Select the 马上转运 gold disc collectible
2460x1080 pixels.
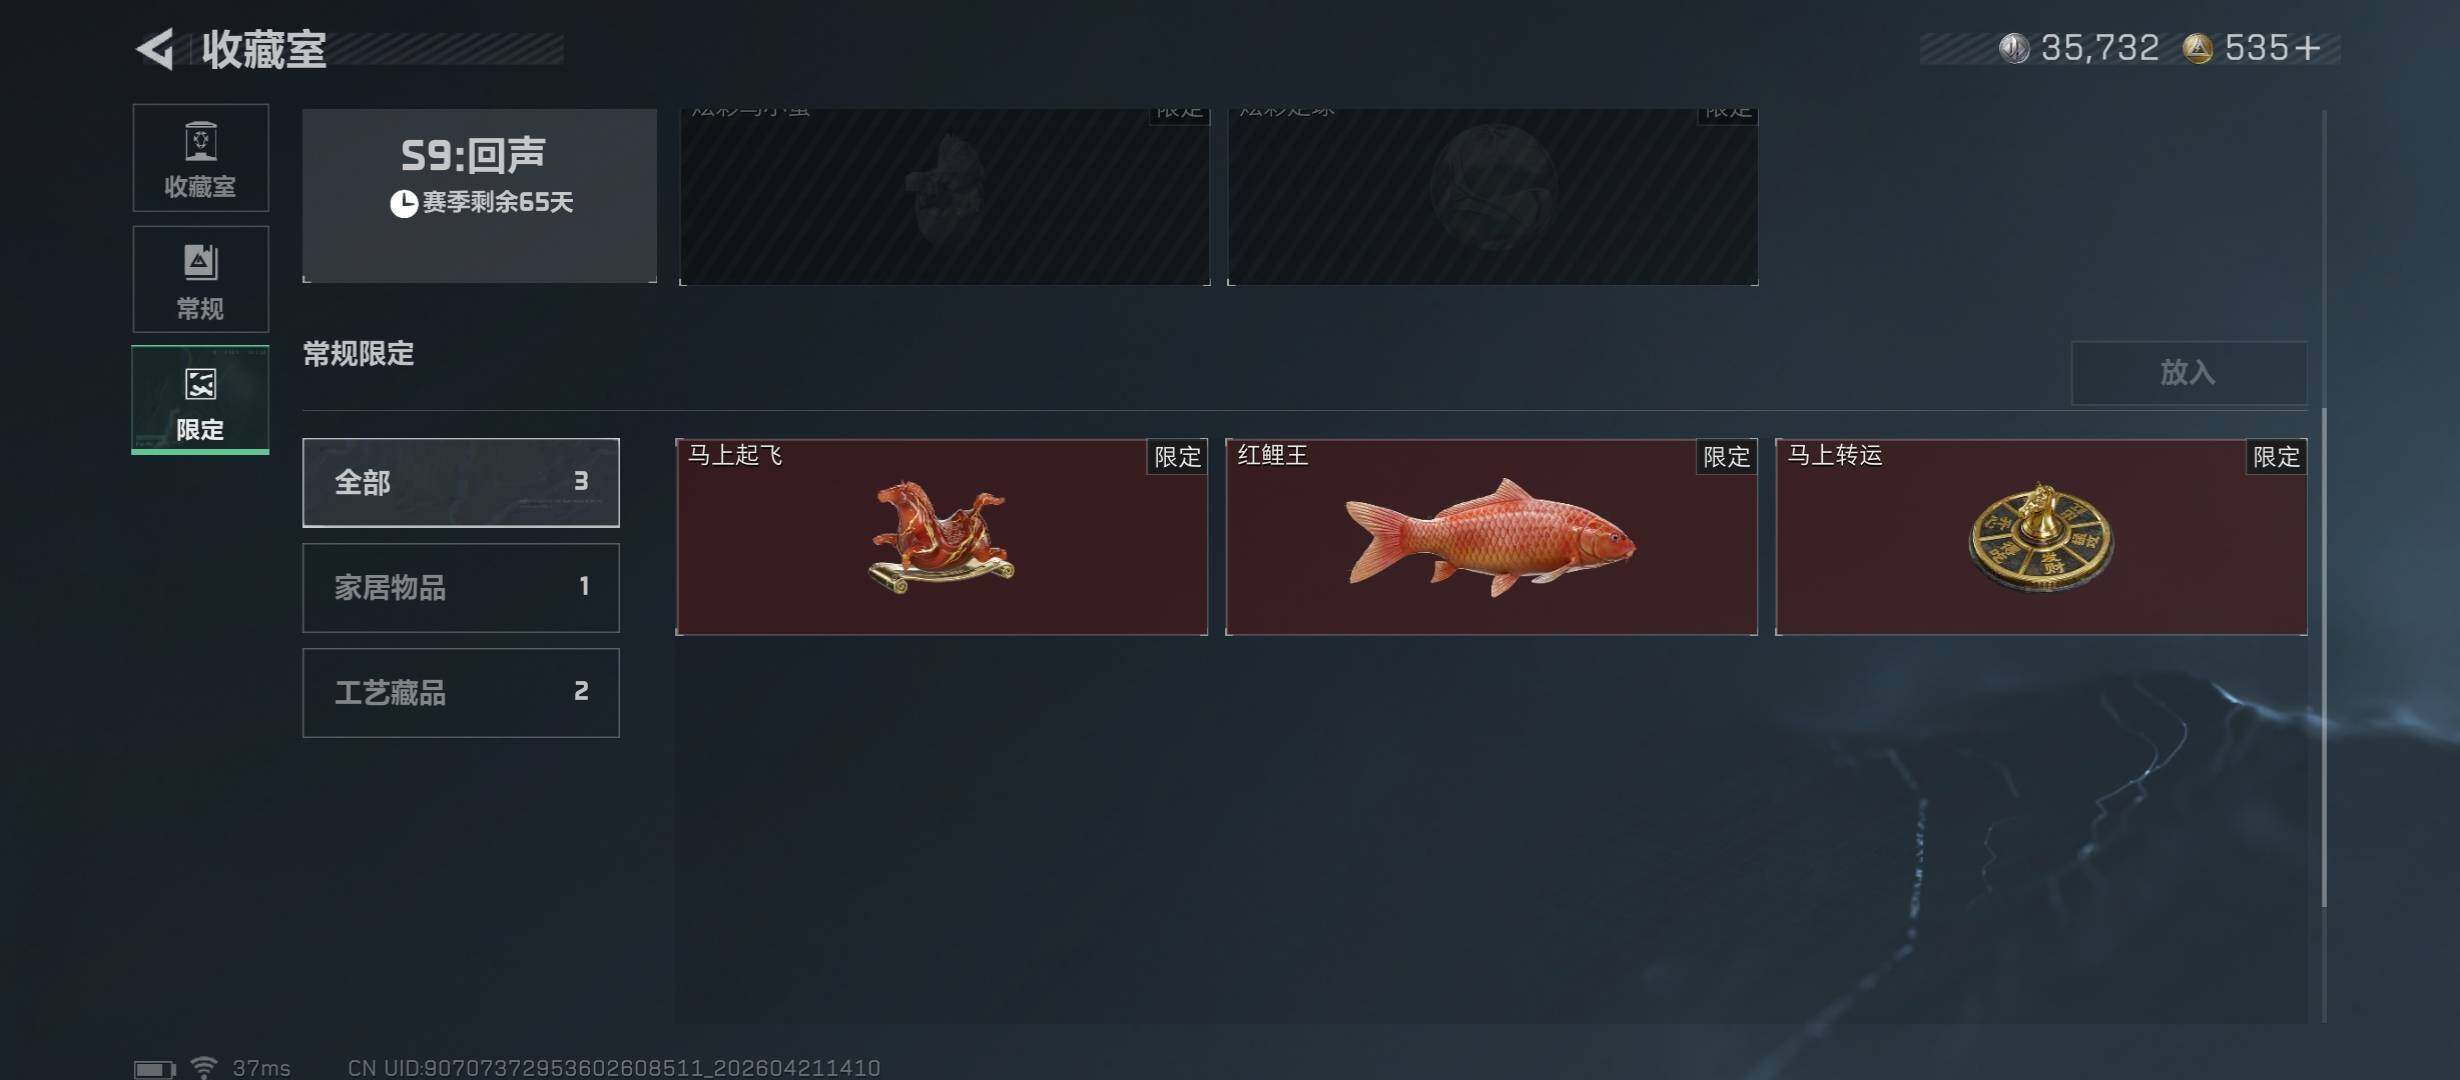point(2041,537)
